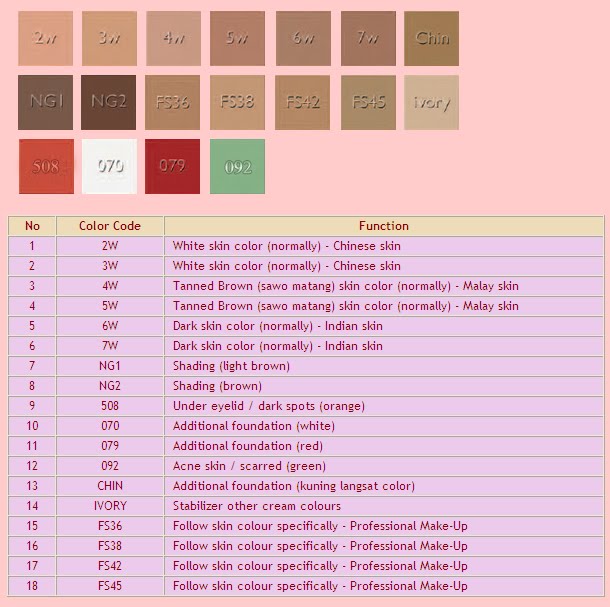The height and width of the screenshot is (607, 610).
Task: Pick the FS36 color swatch
Action: pyautogui.click(x=172, y=102)
